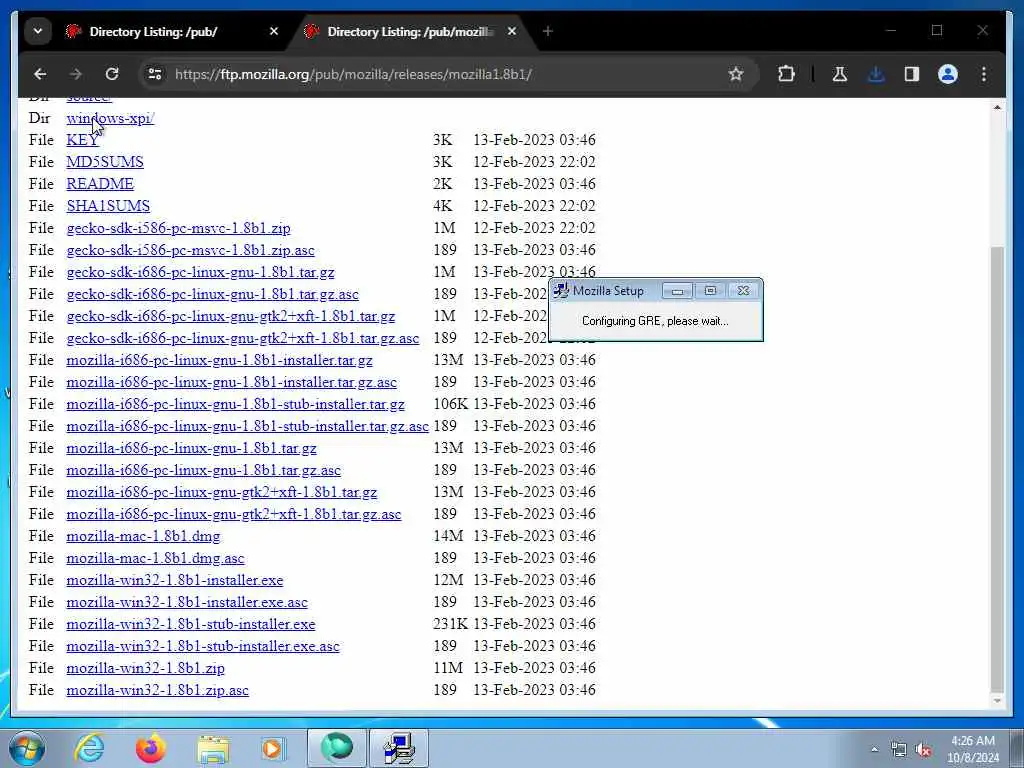This screenshot has width=1024, height=768.
Task: Close the Directory Listing /pub/ tab
Action: tap(274, 31)
